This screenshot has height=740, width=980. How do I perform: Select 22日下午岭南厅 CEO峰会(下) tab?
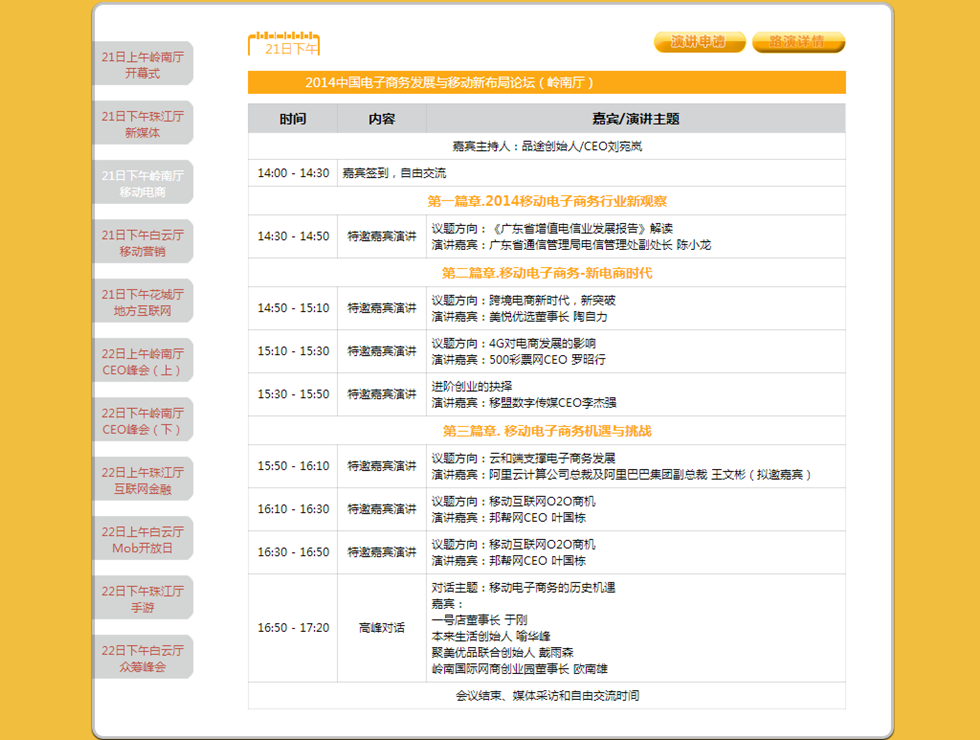click(142, 420)
